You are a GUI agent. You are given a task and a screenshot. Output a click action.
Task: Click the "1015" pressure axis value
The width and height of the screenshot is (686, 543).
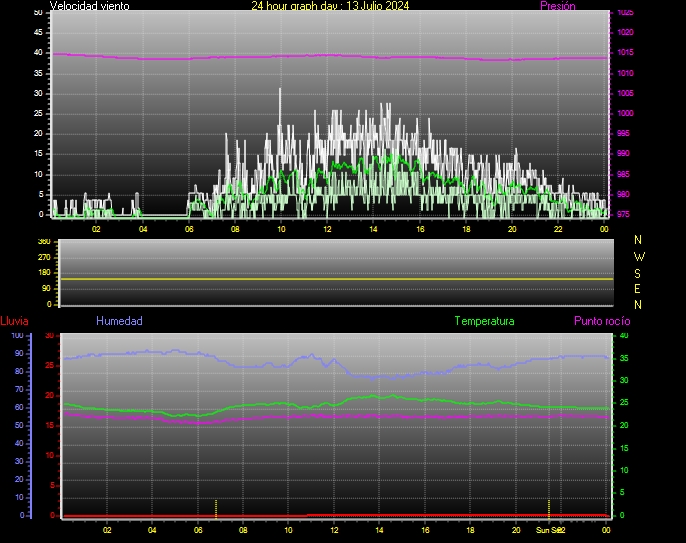[625, 53]
